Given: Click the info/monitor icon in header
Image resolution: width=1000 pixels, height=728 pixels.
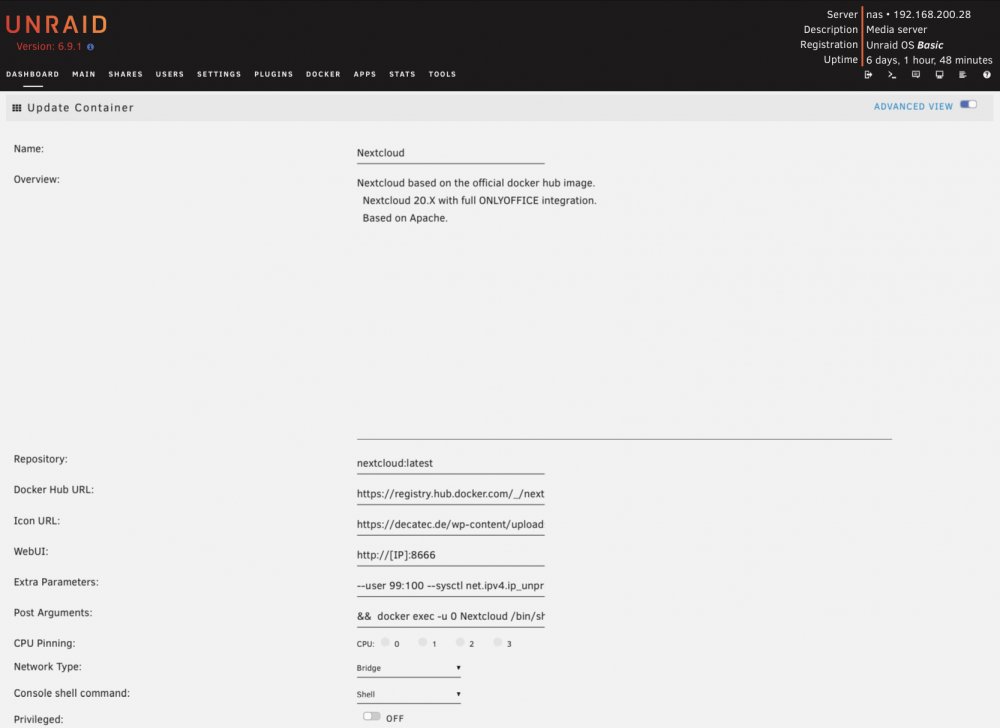Looking at the screenshot, I should pos(939,75).
